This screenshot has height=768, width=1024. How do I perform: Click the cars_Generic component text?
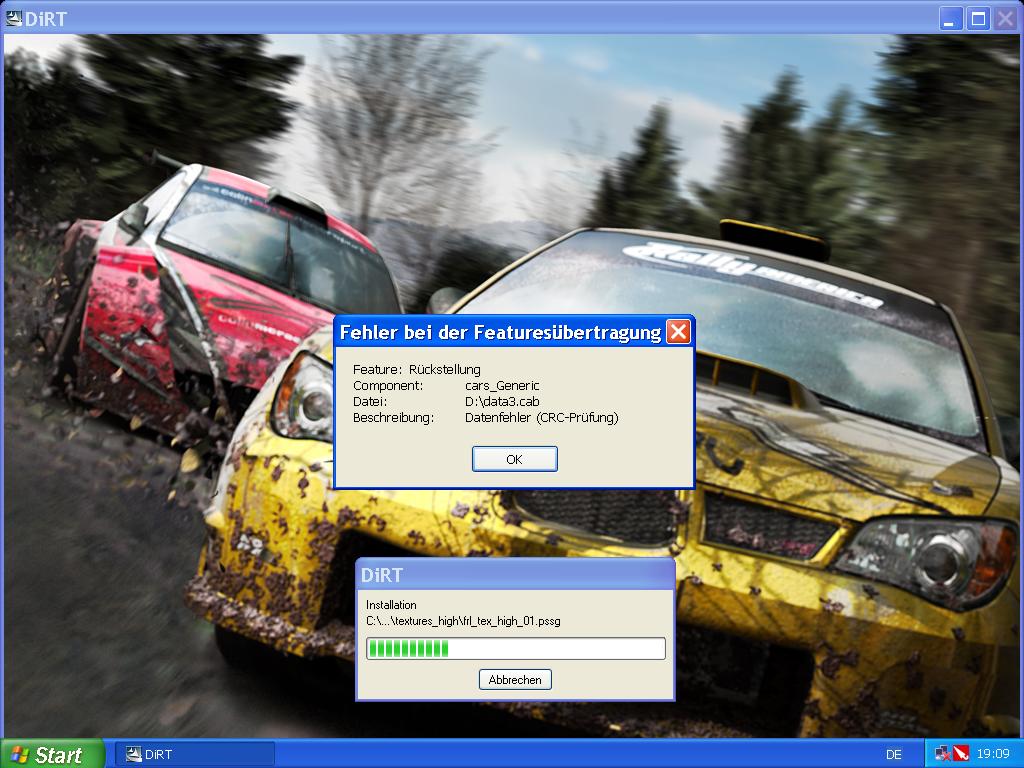pos(502,386)
